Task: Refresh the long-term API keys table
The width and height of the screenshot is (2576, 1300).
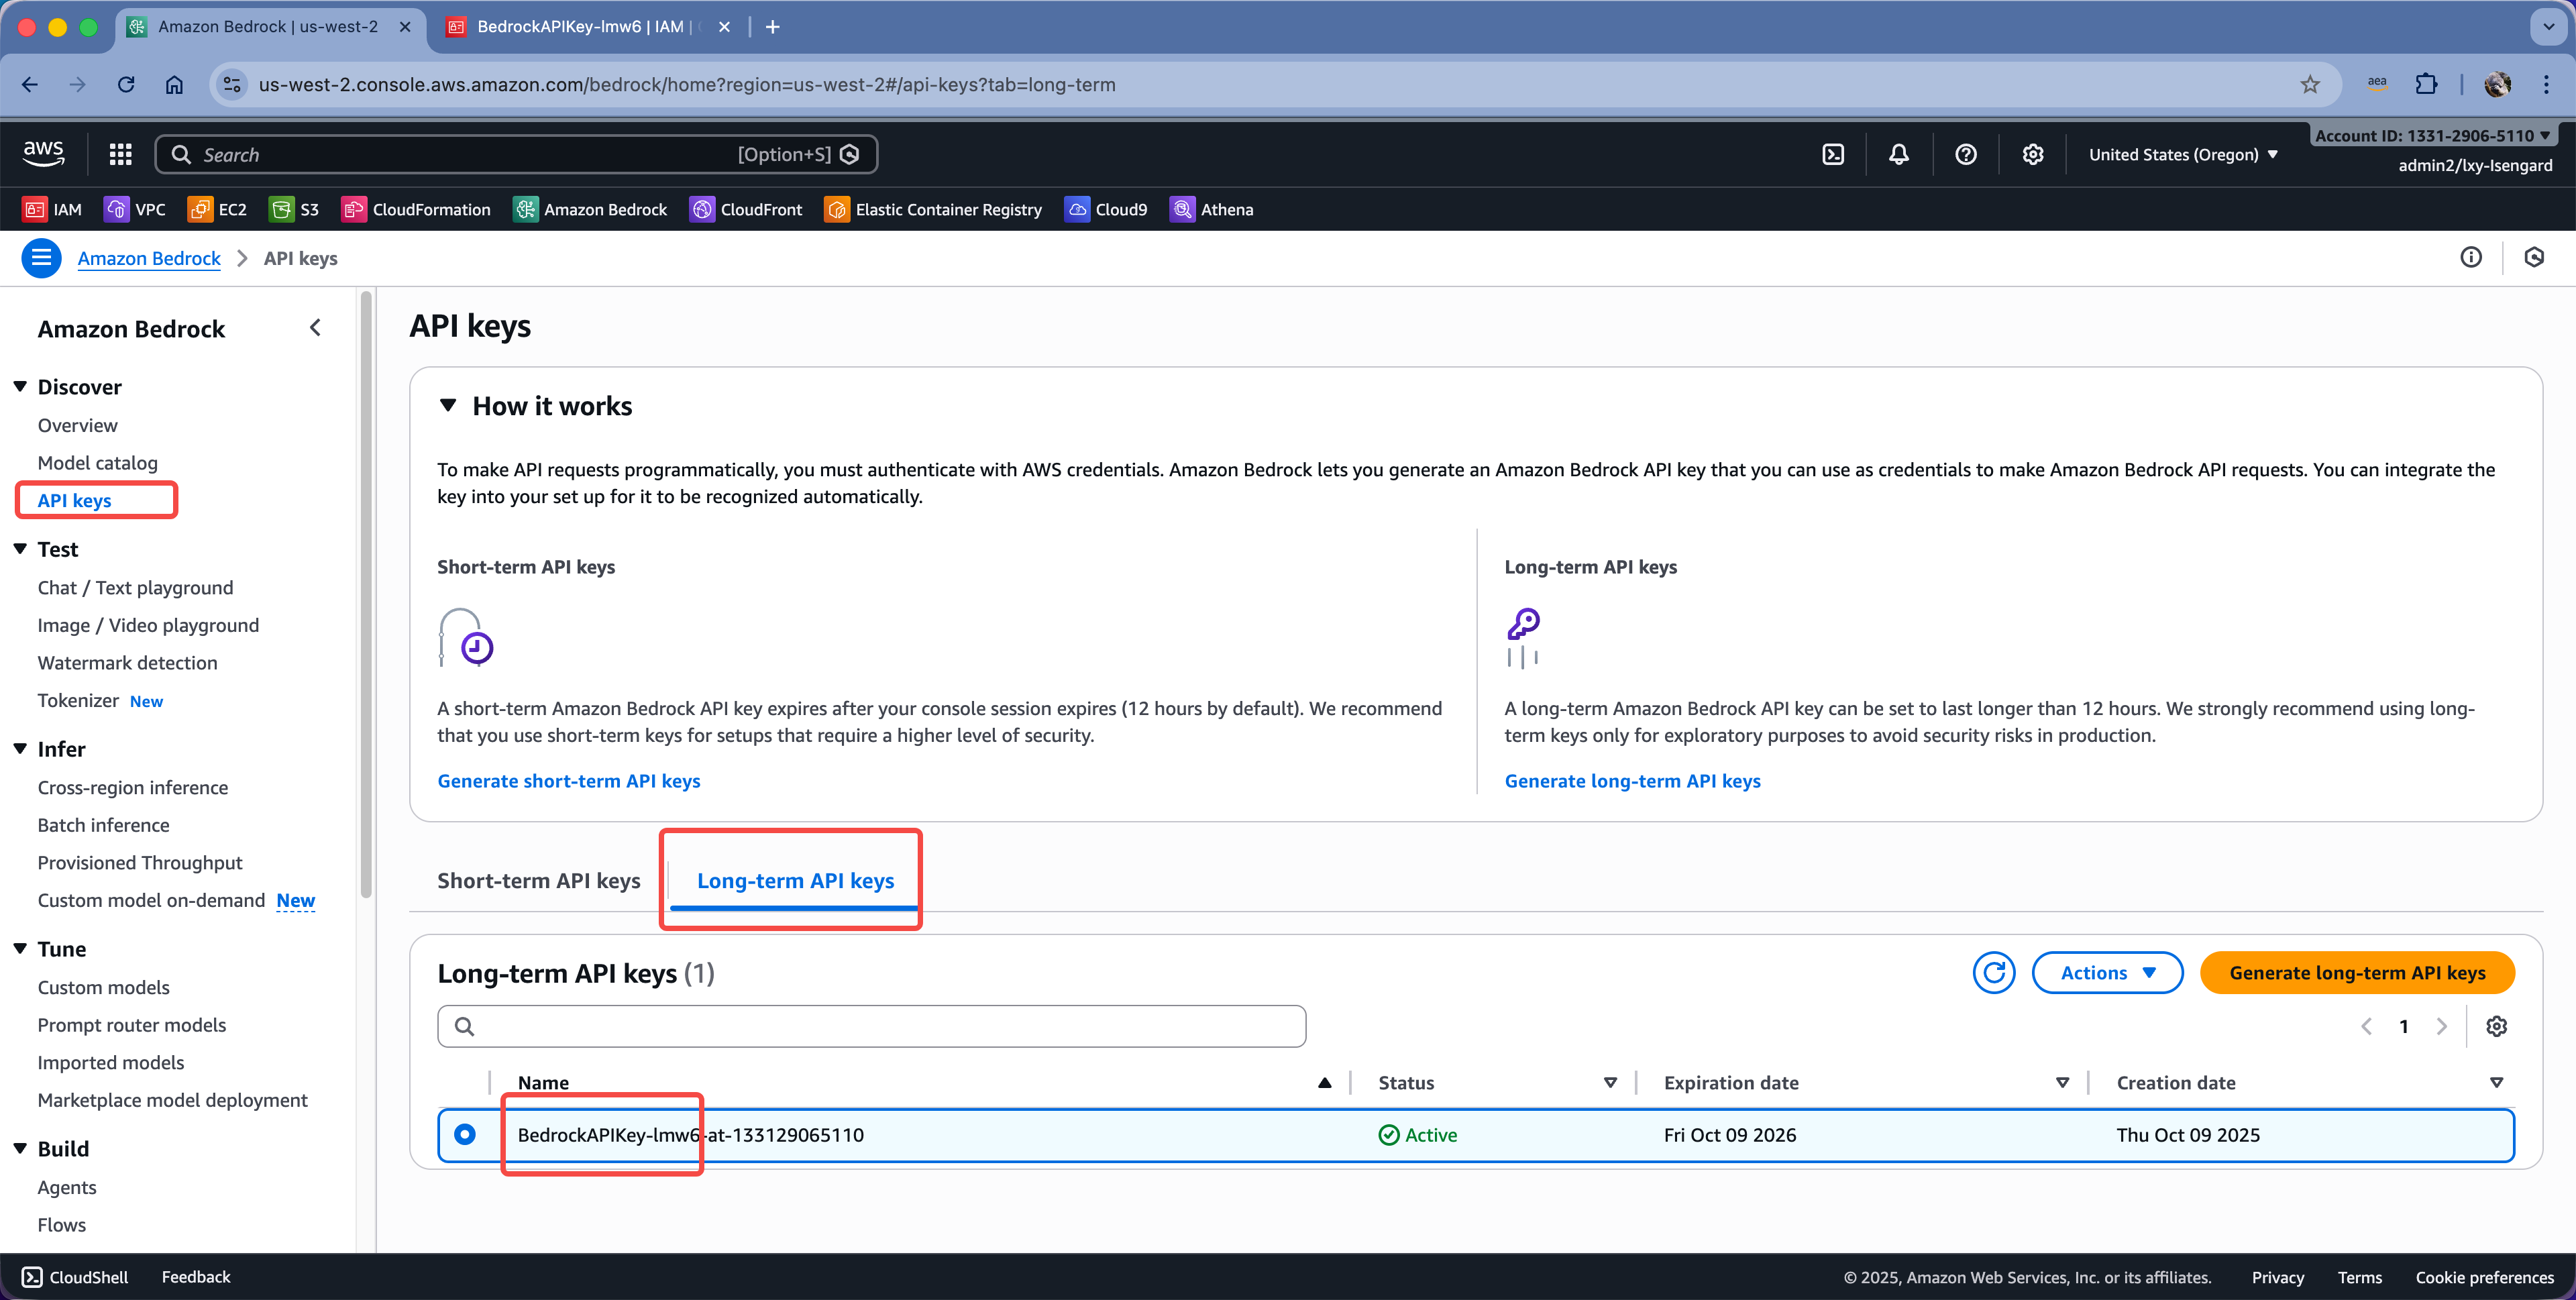Action: coord(1993,973)
